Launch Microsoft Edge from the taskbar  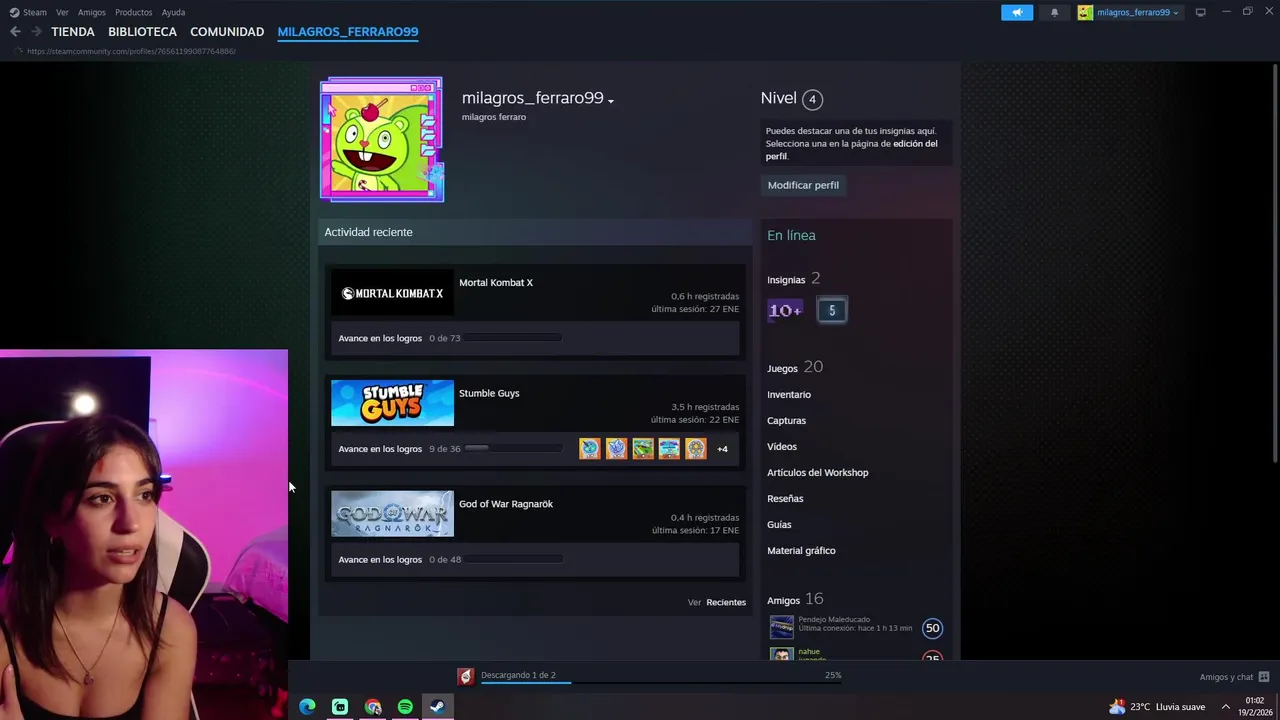307,707
